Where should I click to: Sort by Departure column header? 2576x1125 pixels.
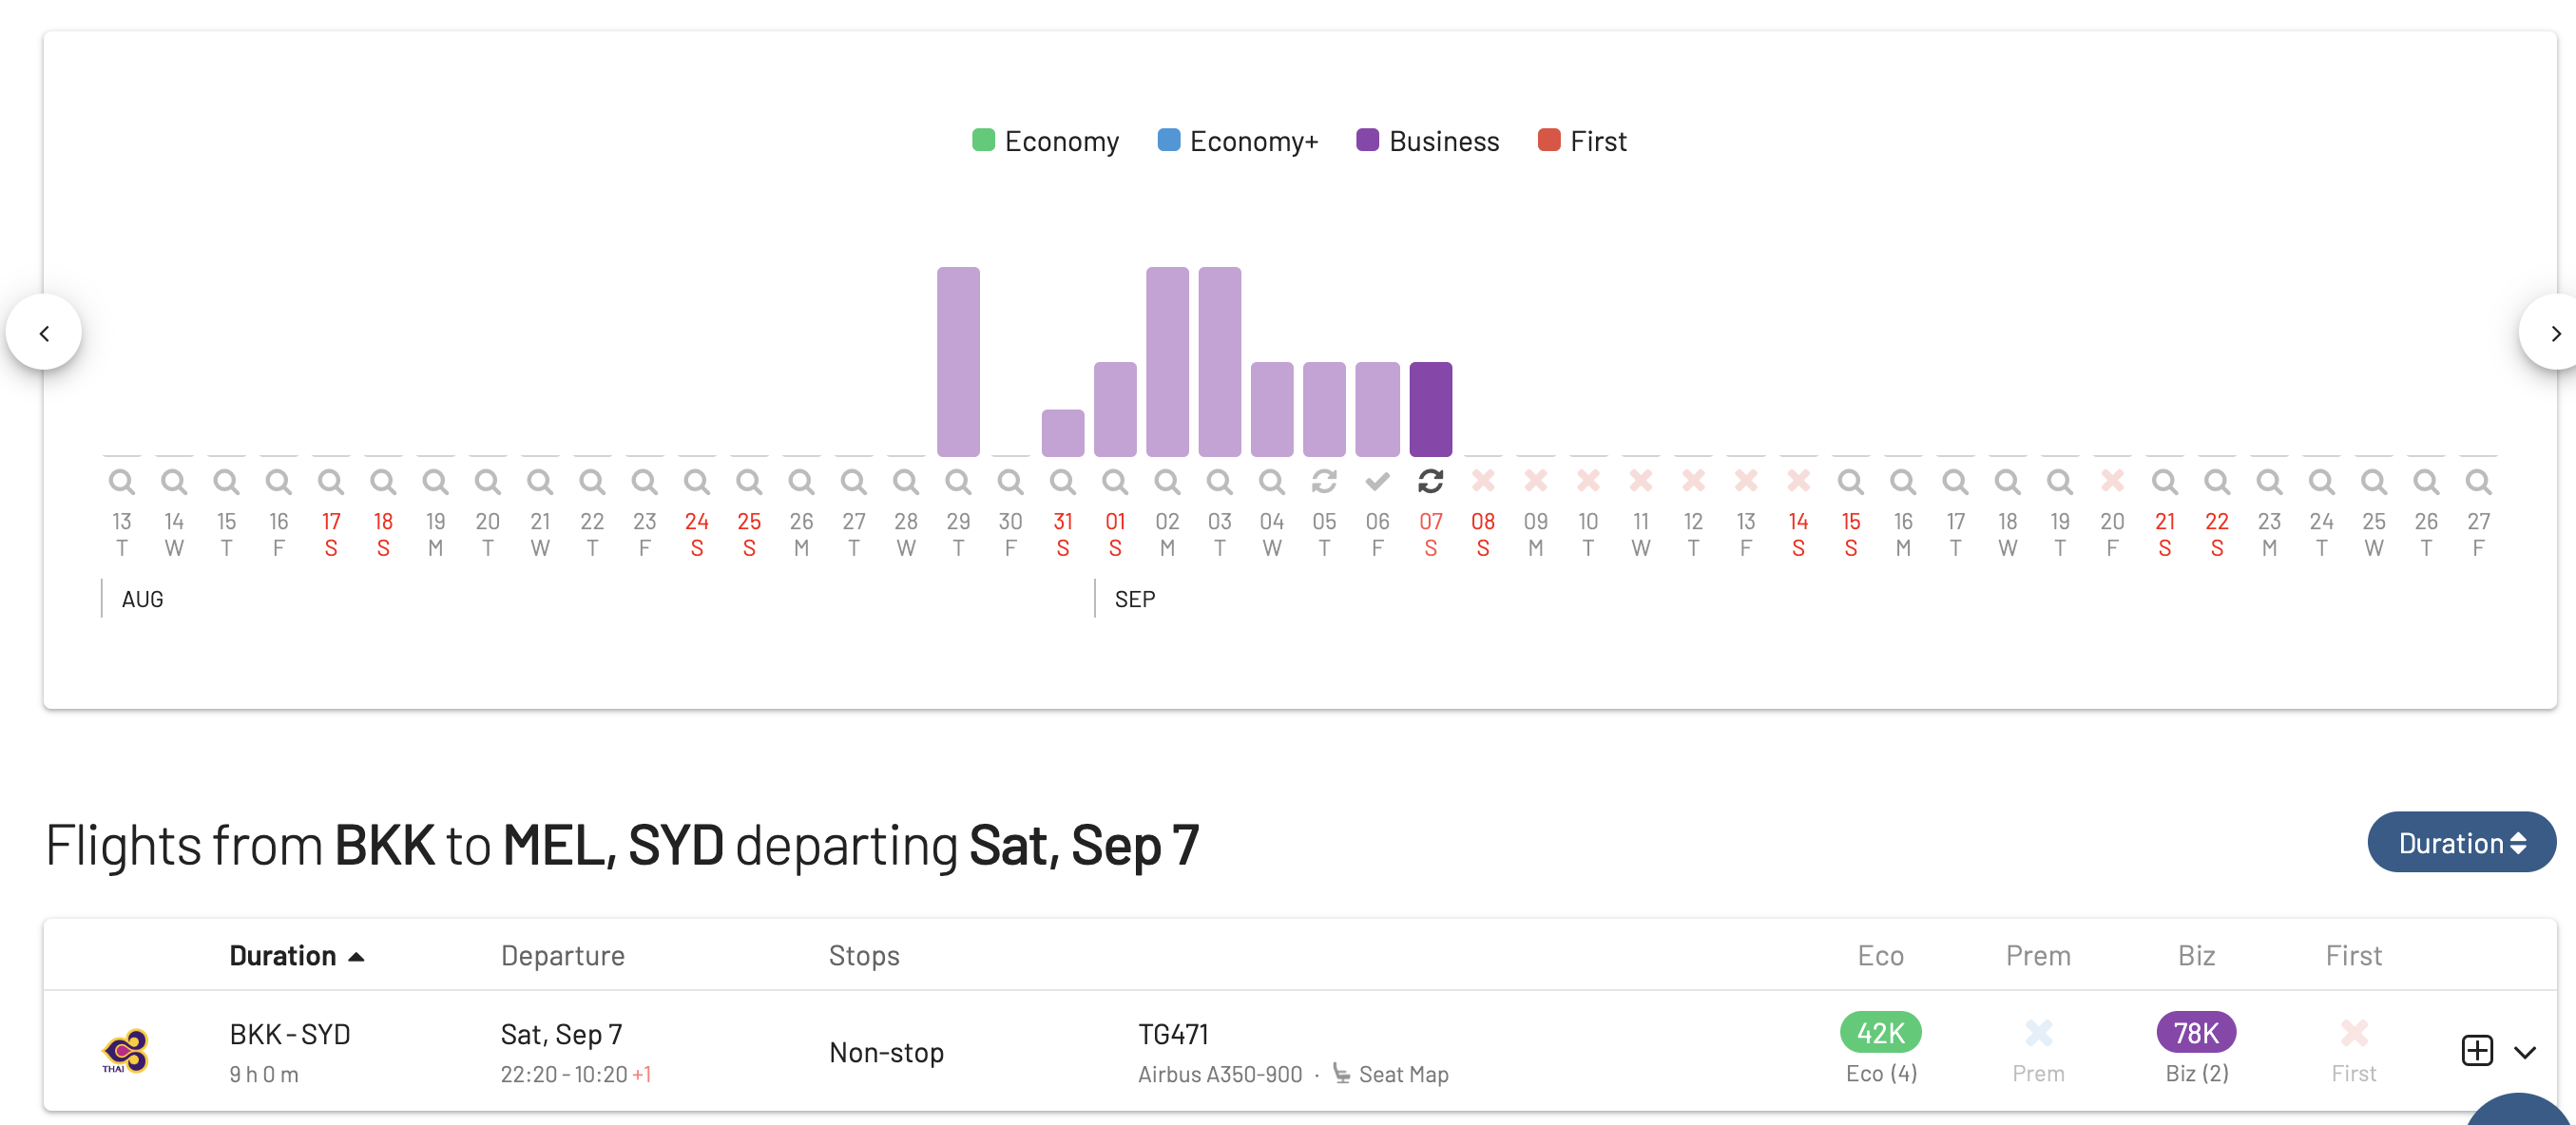563,956
